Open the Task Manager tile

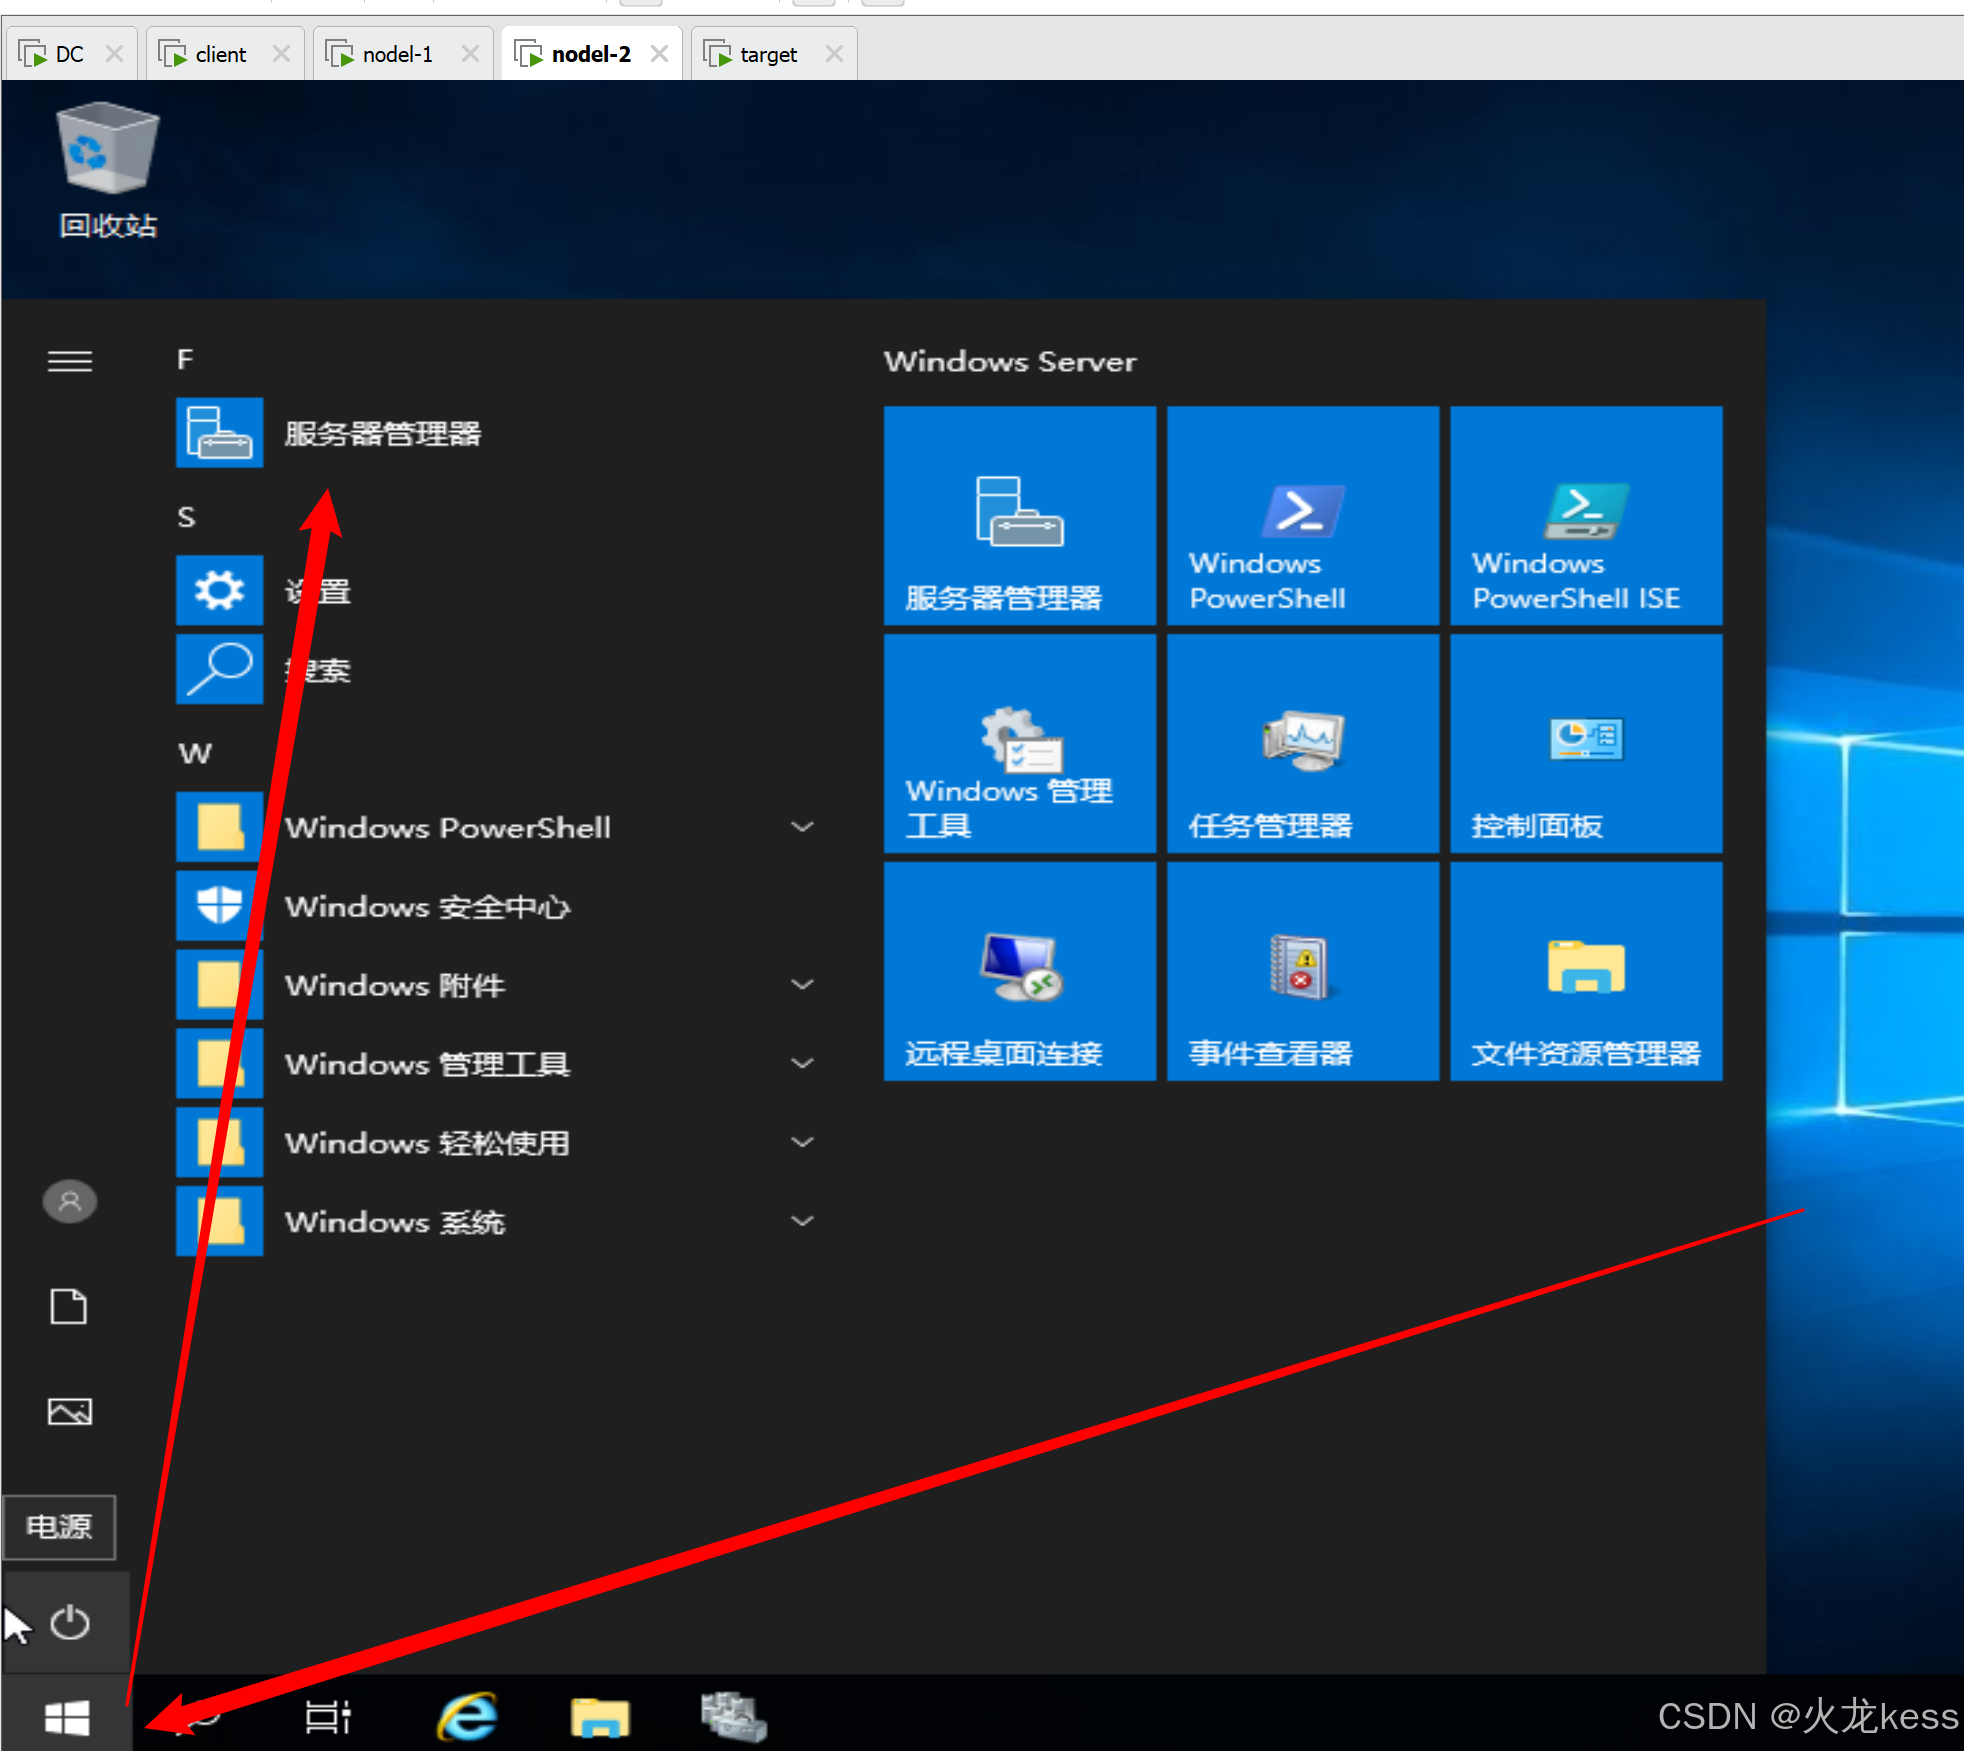[x=1302, y=743]
